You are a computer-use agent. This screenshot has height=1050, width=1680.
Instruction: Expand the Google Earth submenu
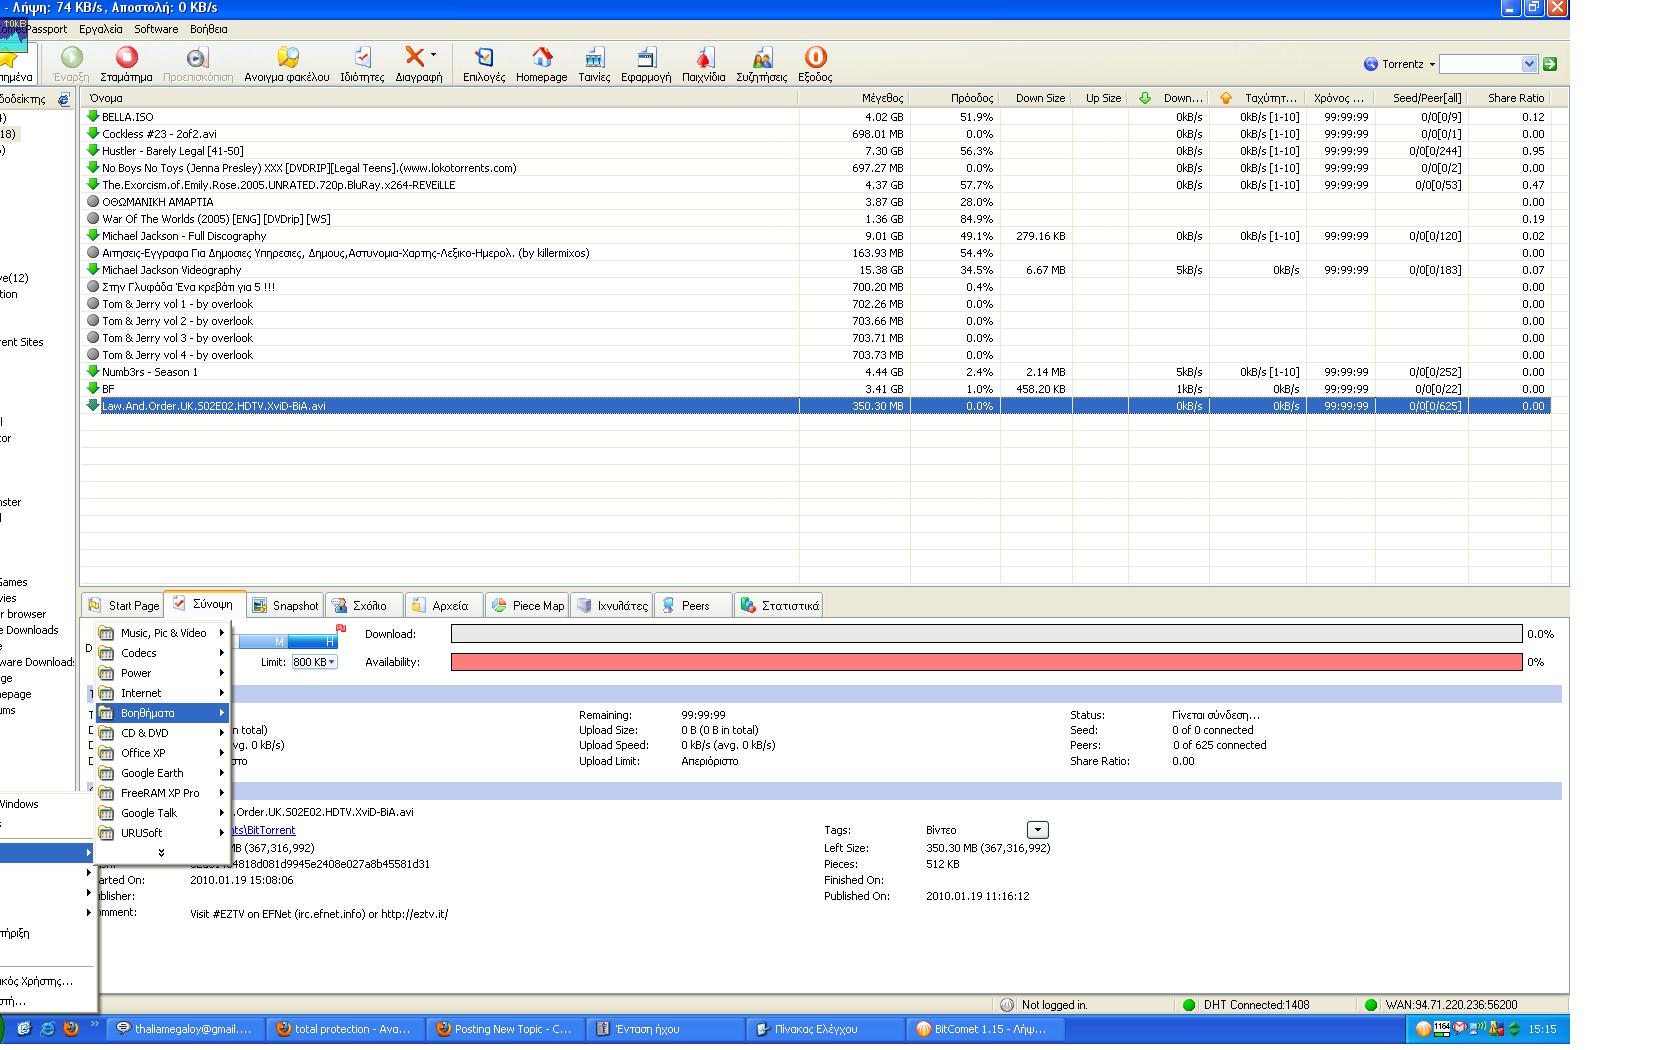pos(164,773)
